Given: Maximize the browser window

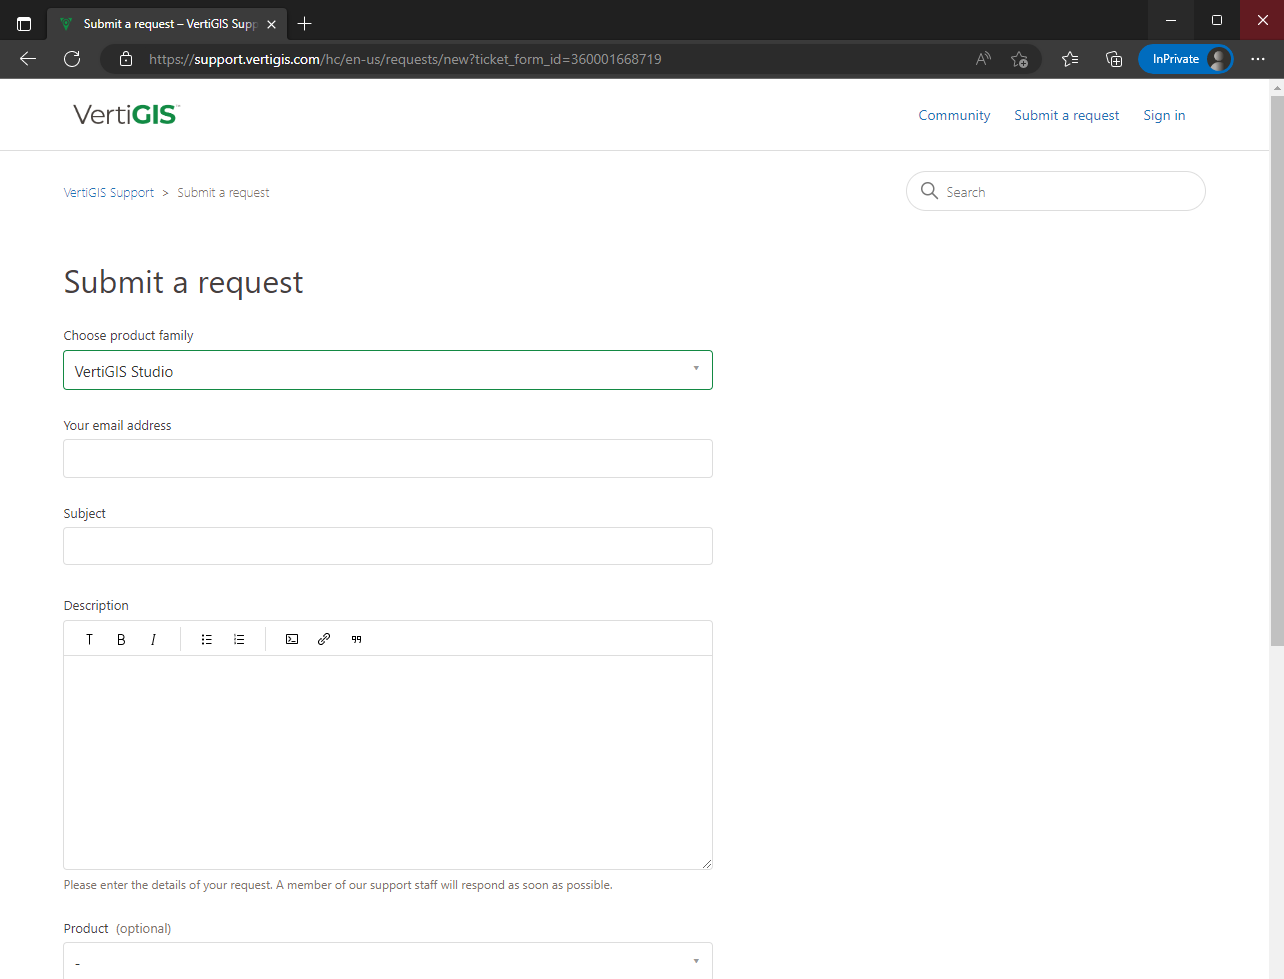Looking at the screenshot, I should [1216, 20].
